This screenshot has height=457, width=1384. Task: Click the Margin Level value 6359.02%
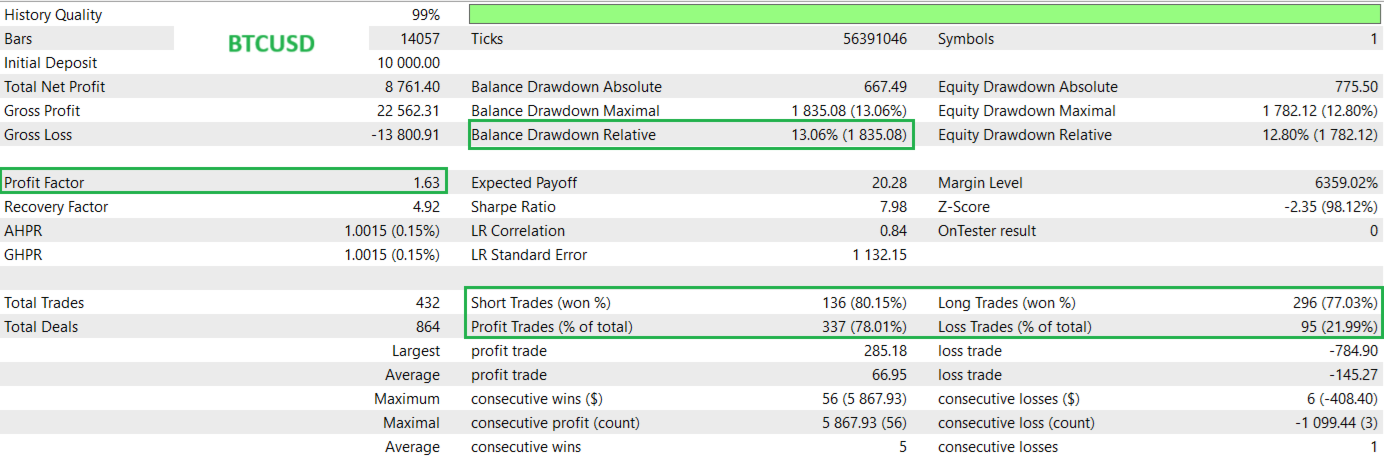[1341, 183]
